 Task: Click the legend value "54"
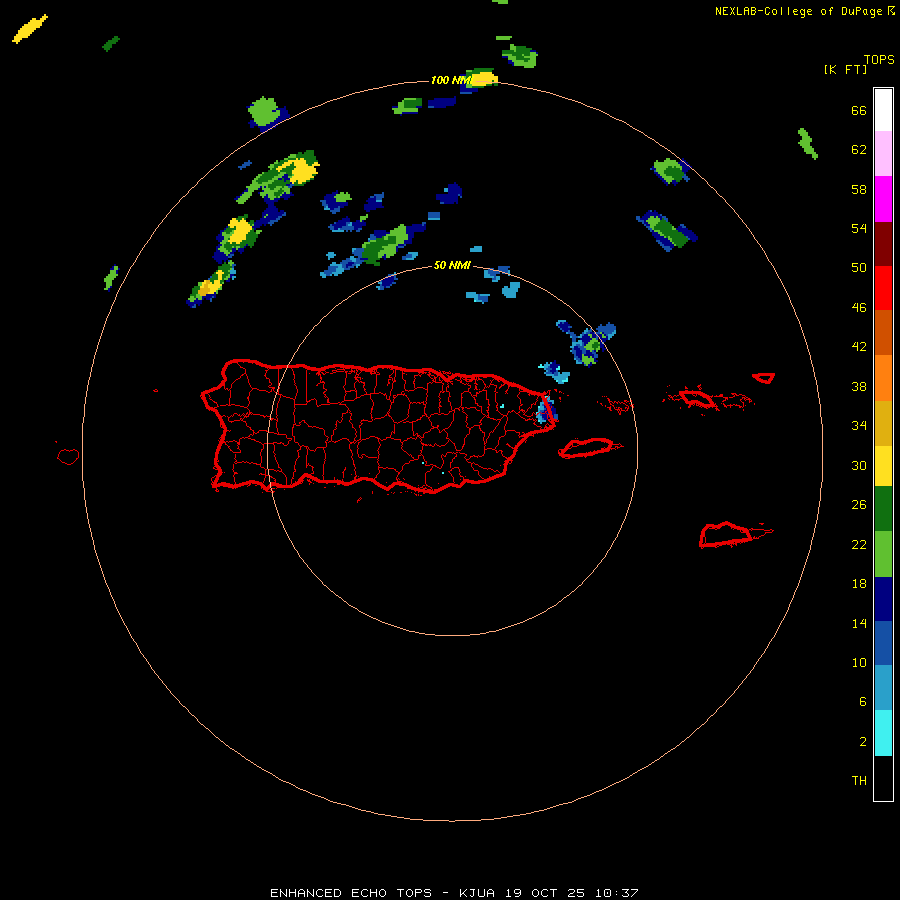tap(859, 228)
